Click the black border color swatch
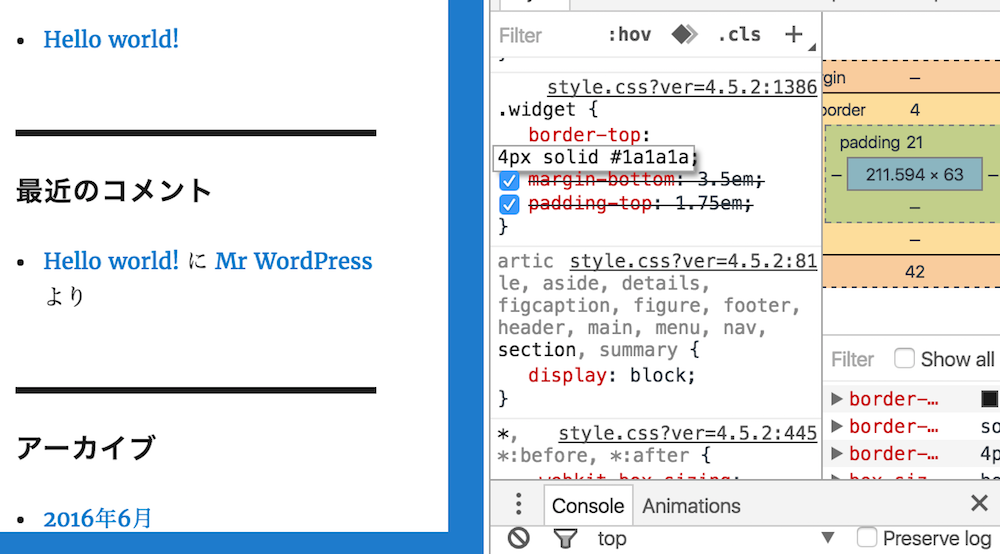 pos(989,399)
